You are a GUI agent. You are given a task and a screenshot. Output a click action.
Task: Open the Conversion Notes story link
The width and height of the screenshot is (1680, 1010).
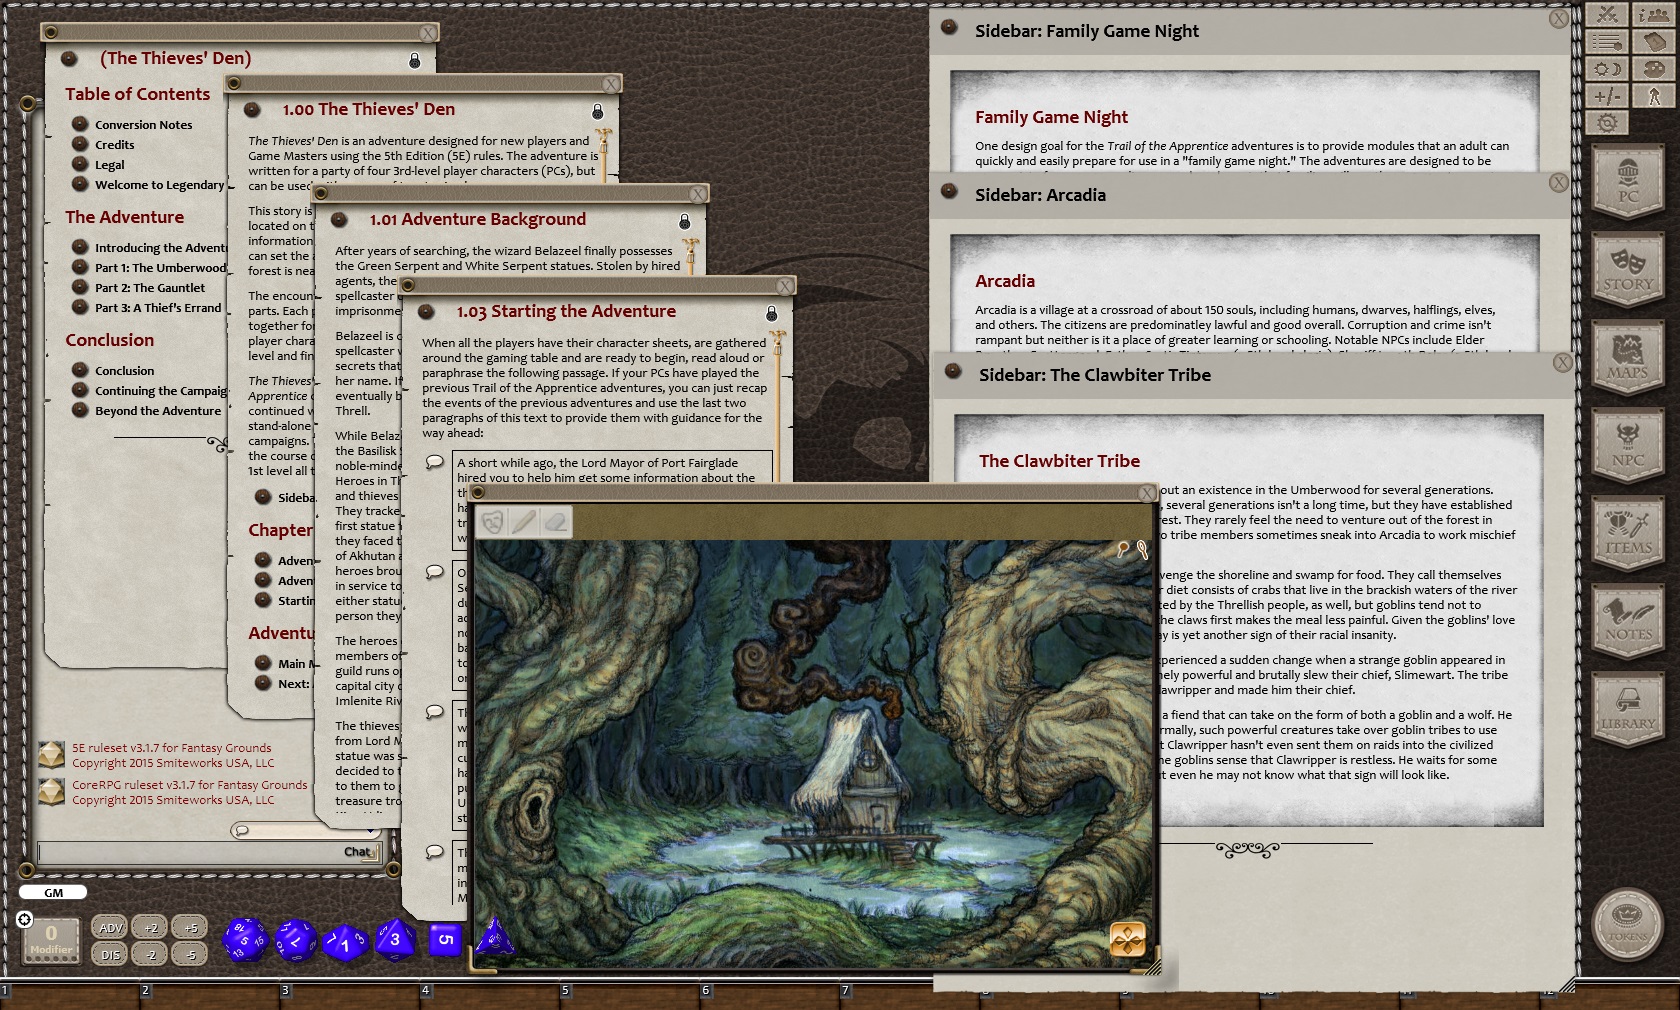(143, 124)
